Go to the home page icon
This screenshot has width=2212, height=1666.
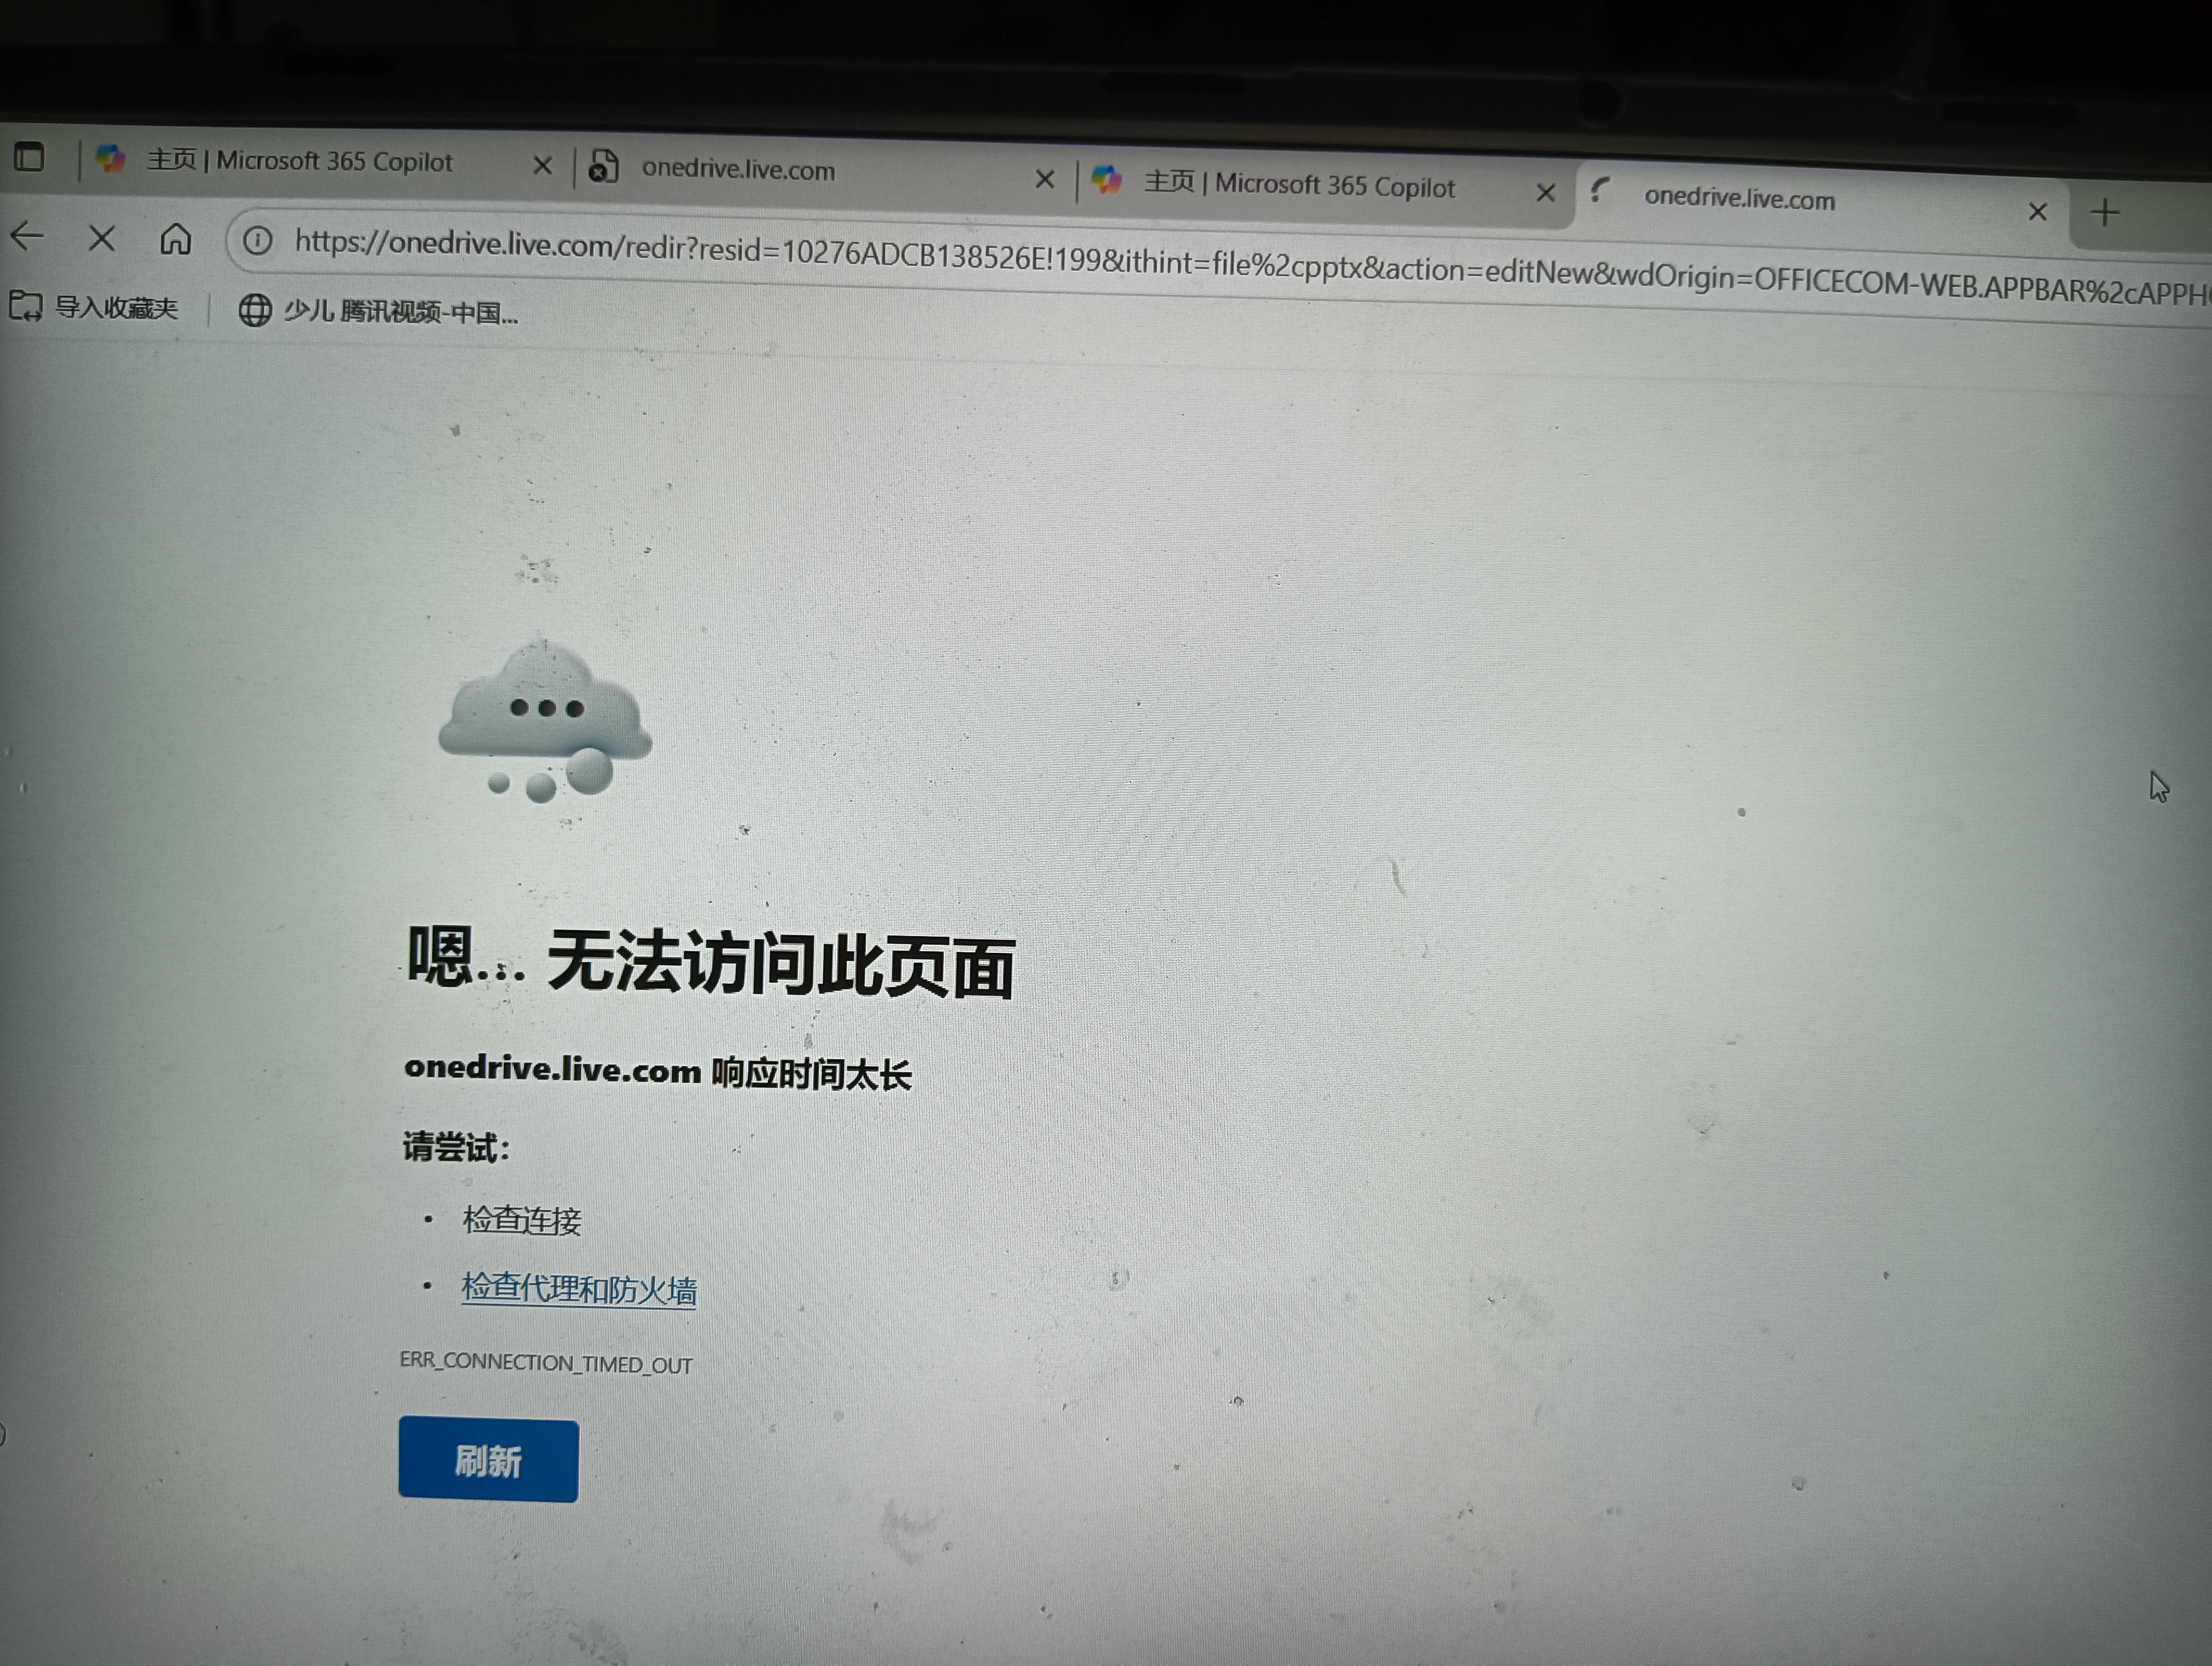point(176,239)
